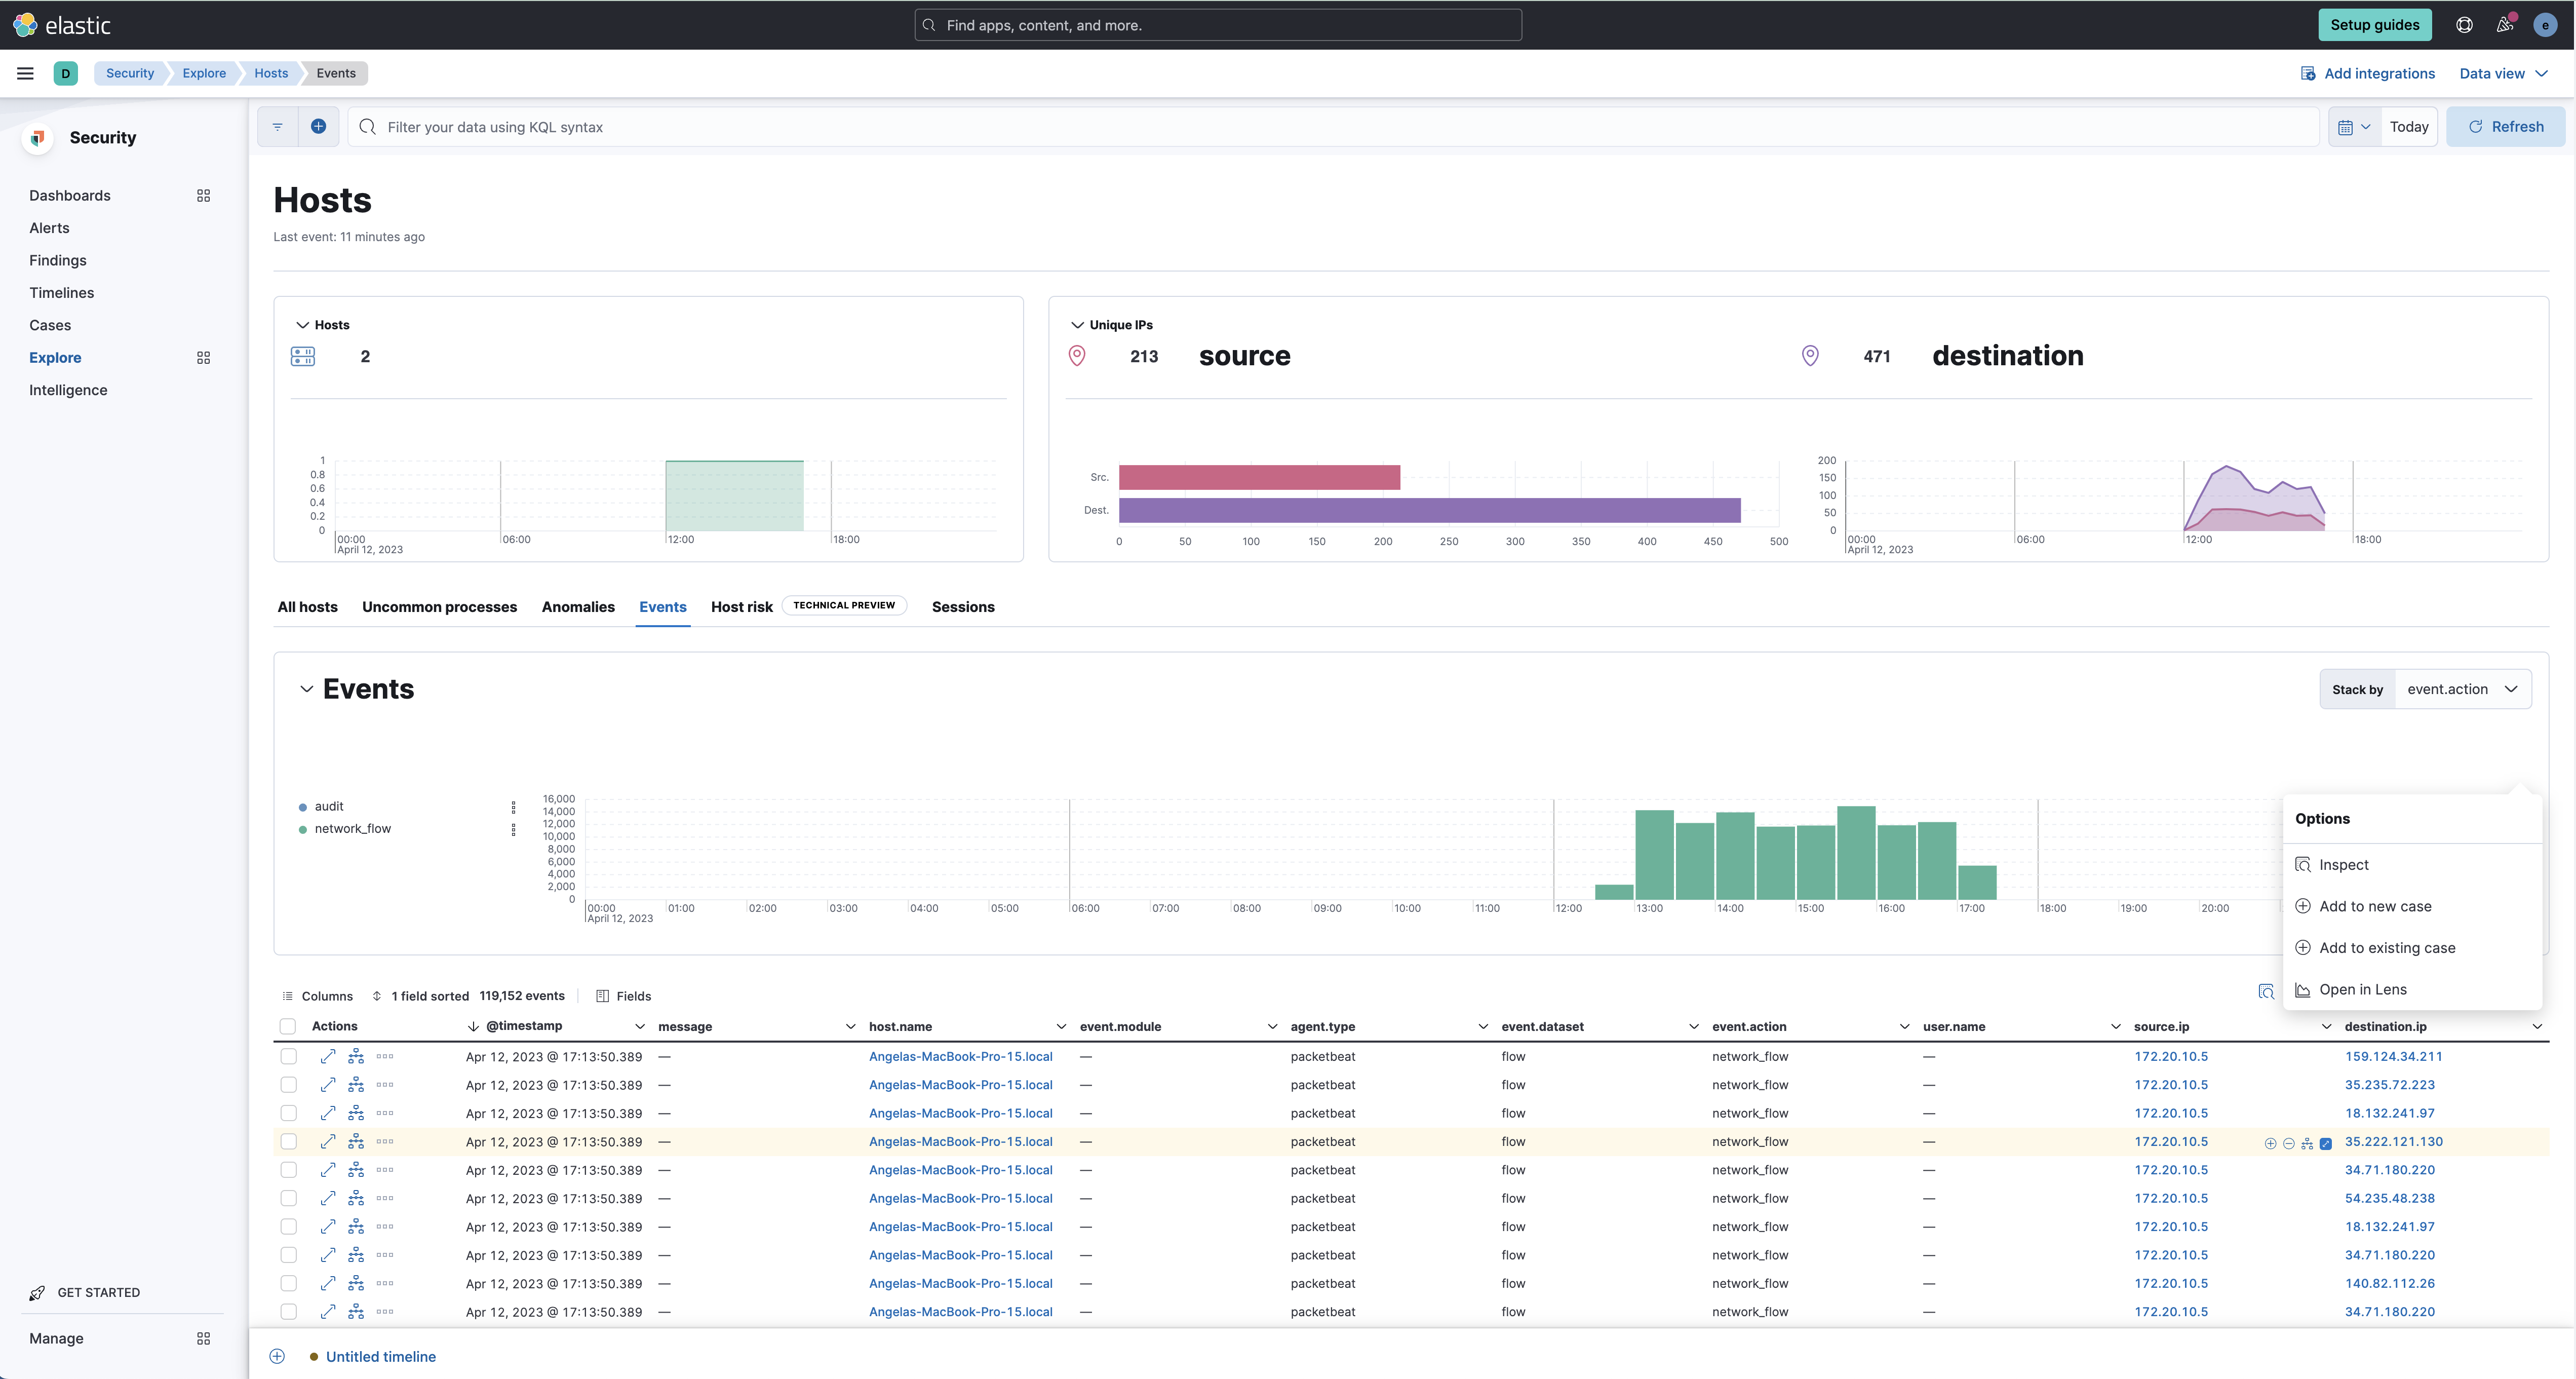Open notifications via party horn icon
The width and height of the screenshot is (2576, 1379).
point(2504,24)
